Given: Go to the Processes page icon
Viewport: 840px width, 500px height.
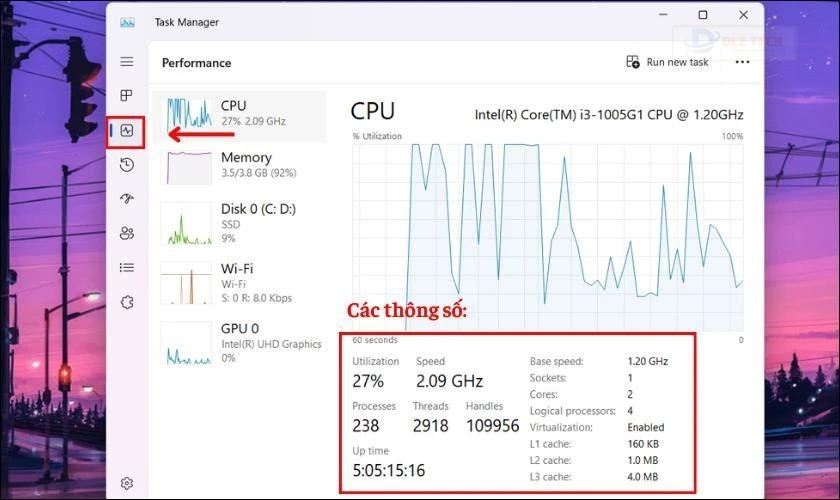Looking at the screenshot, I should [126, 95].
